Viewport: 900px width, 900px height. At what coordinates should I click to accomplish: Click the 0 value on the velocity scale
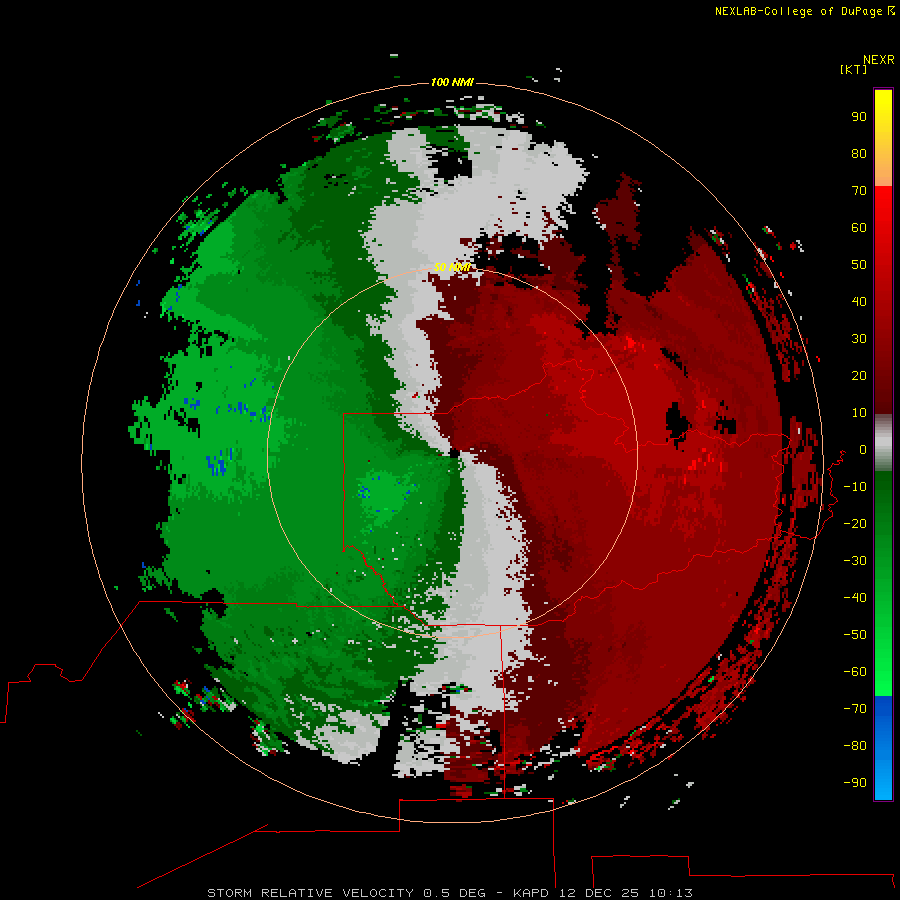[x=863, y=449]
